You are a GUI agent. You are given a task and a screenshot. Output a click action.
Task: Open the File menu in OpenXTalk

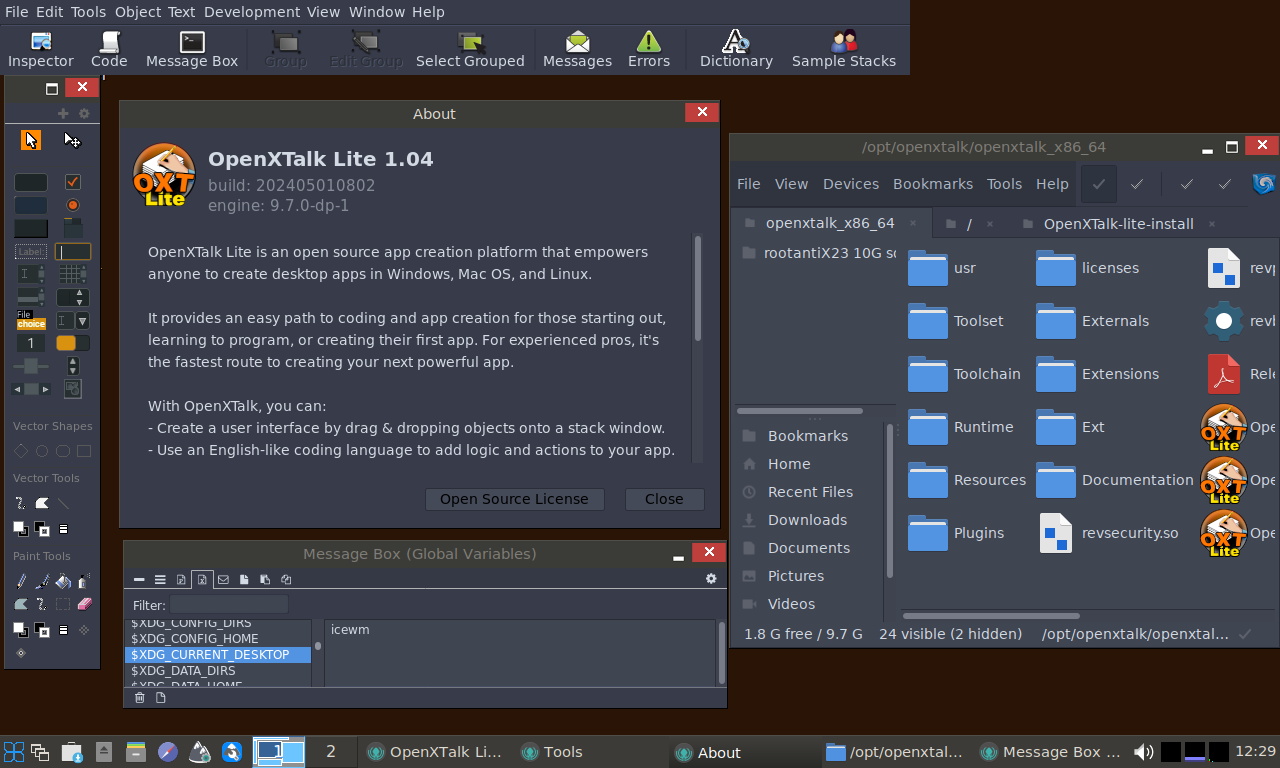coord(16,12)
